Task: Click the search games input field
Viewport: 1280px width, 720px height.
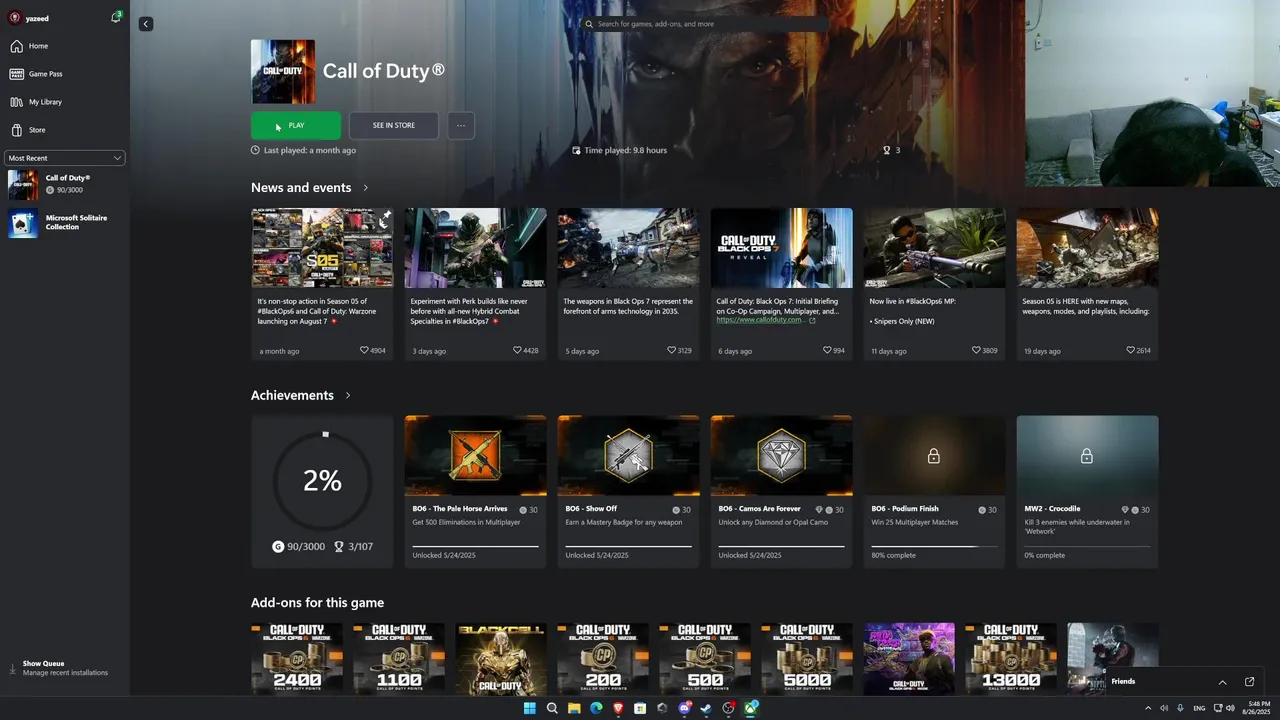Action: coord(705,24)
